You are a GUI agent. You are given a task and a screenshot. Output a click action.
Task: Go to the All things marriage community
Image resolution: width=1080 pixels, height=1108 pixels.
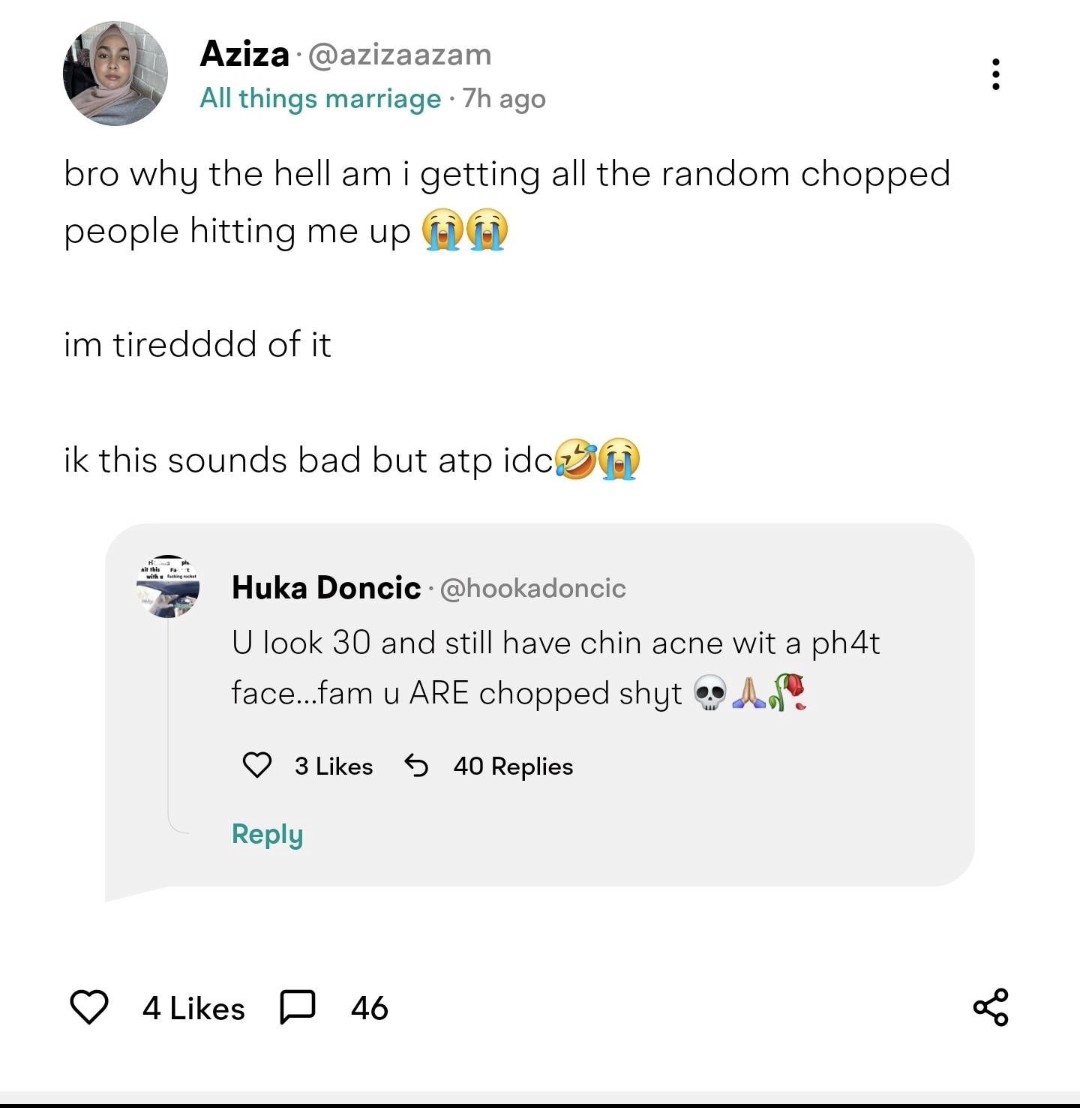(x=320, y=99)
